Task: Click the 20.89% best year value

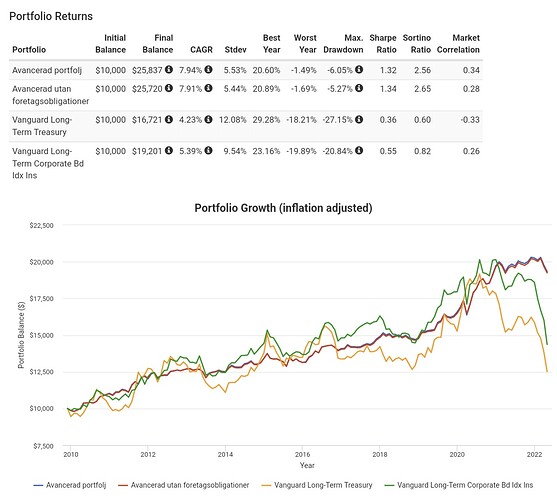Action: tap(266, 89)
